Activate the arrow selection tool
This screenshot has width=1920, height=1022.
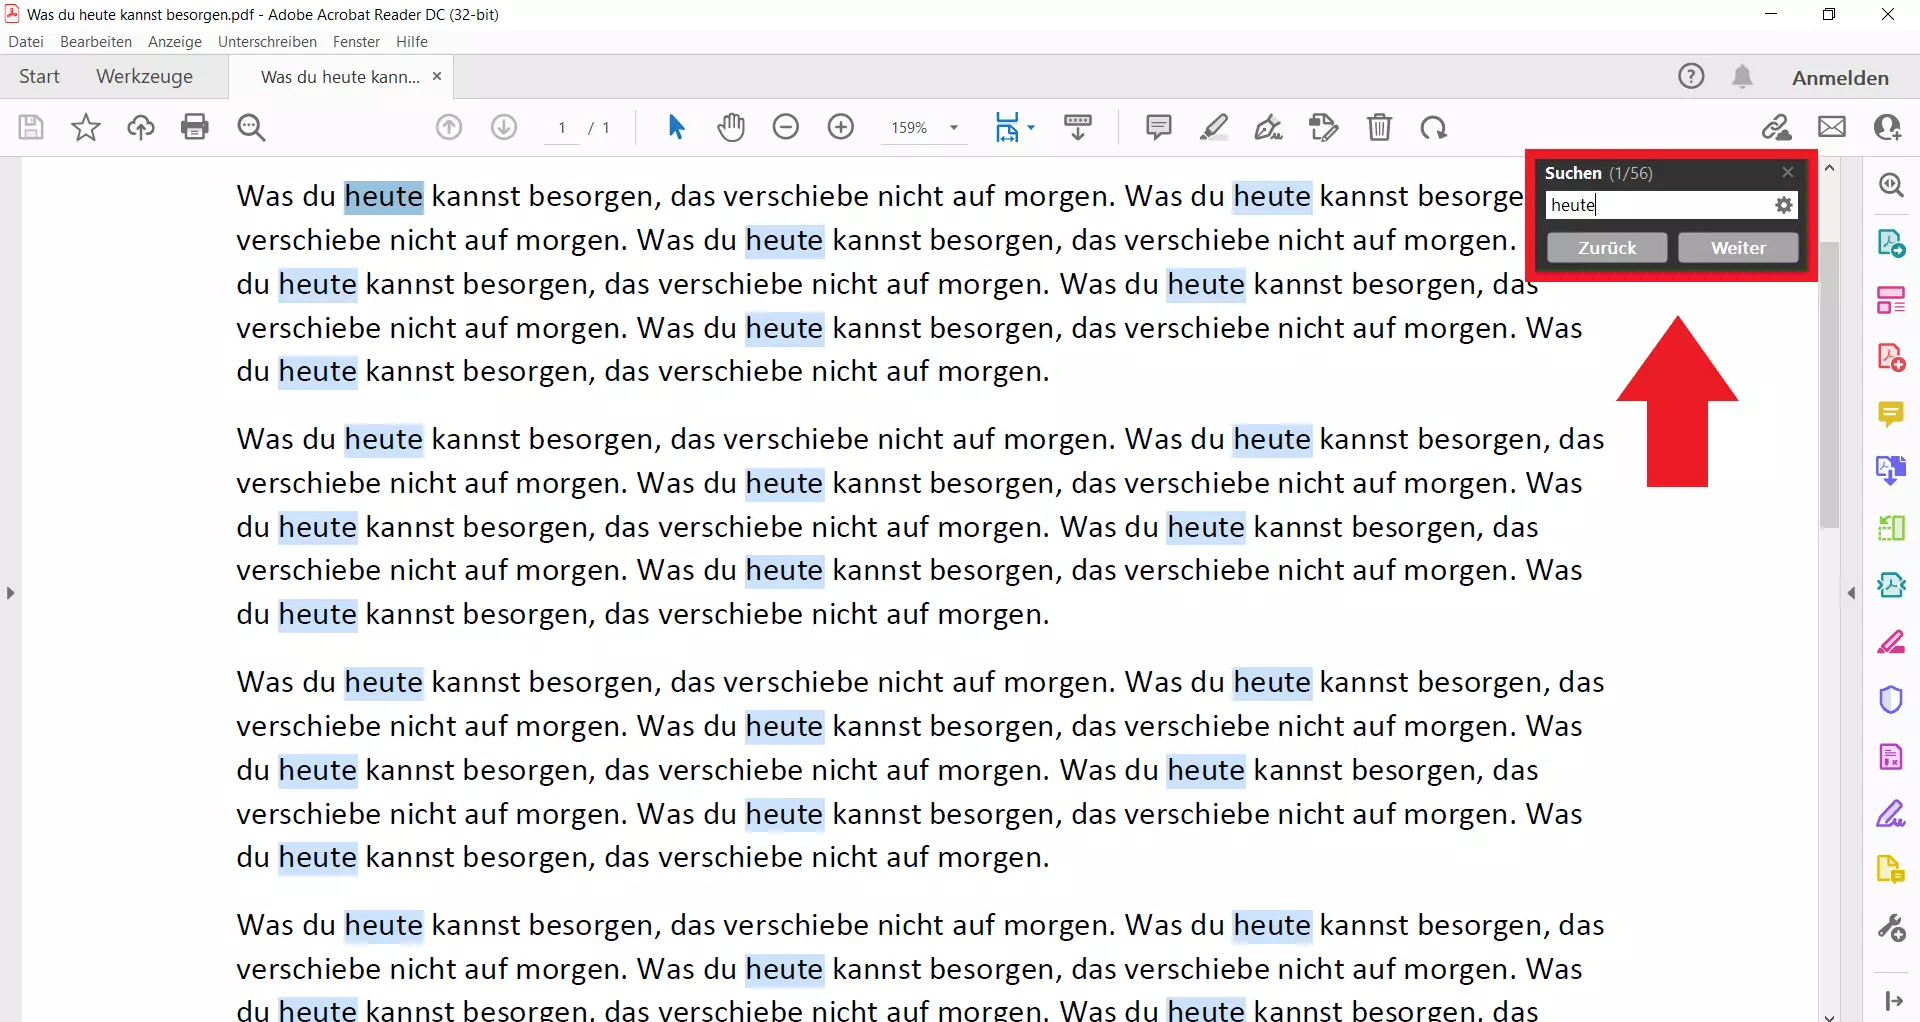pos(676,127)
